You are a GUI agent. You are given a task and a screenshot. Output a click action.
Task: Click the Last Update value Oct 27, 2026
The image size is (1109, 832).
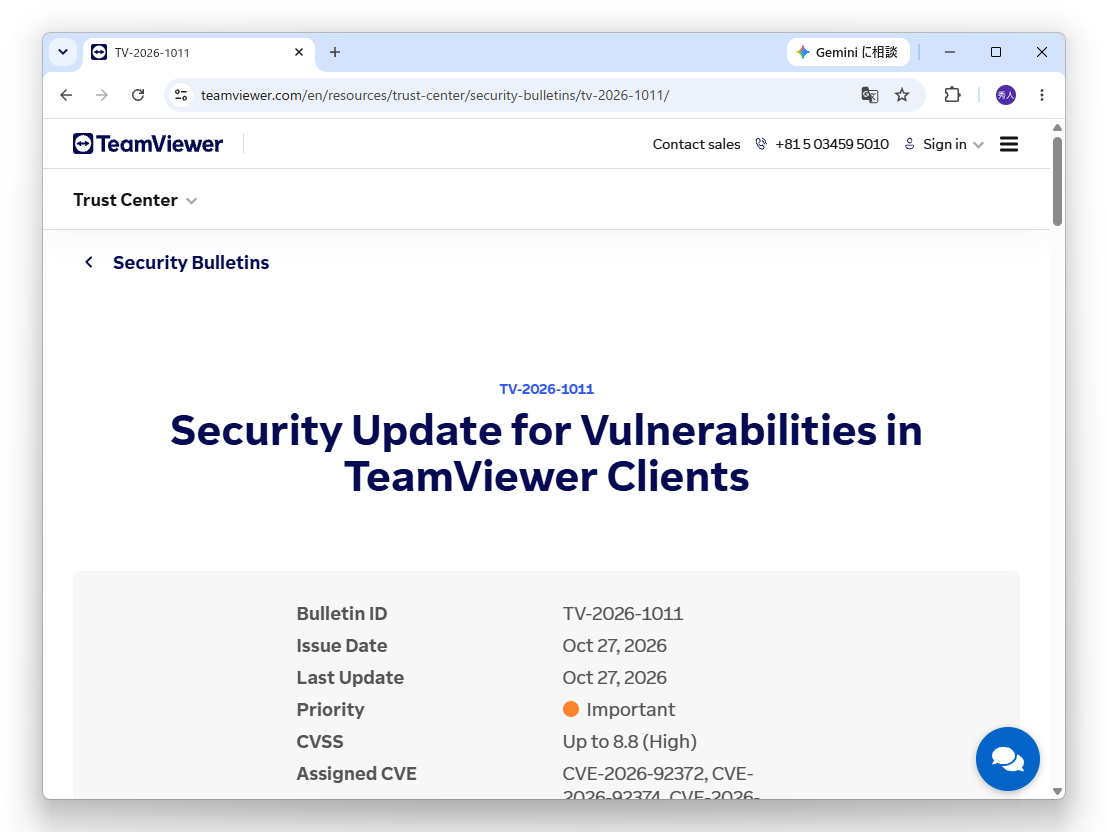click(615, 678)
